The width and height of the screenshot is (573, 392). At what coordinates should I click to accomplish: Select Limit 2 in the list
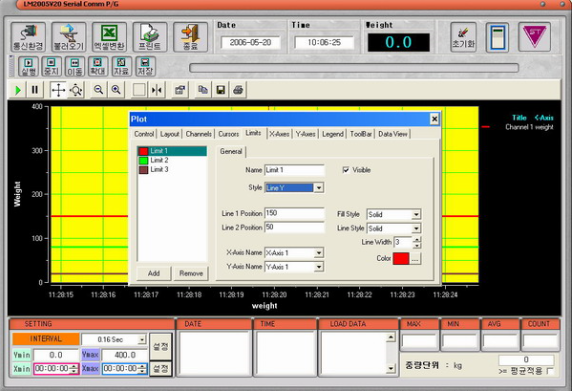[x=172, y=160]
